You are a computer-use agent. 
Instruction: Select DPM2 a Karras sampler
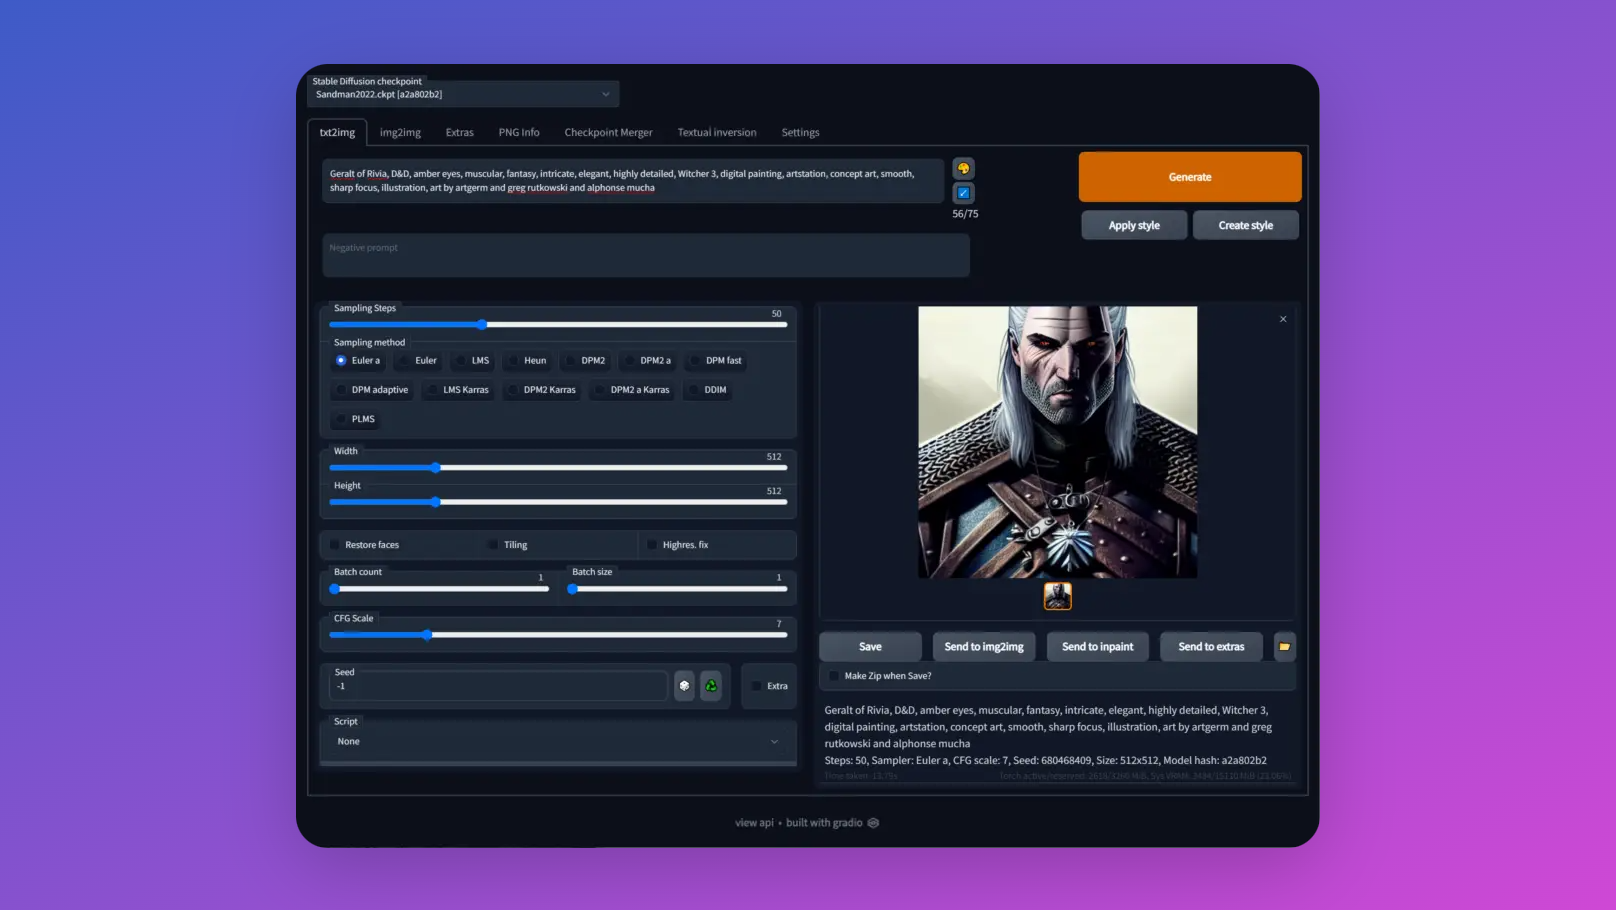pyautogui.click(x=633, y=390)
